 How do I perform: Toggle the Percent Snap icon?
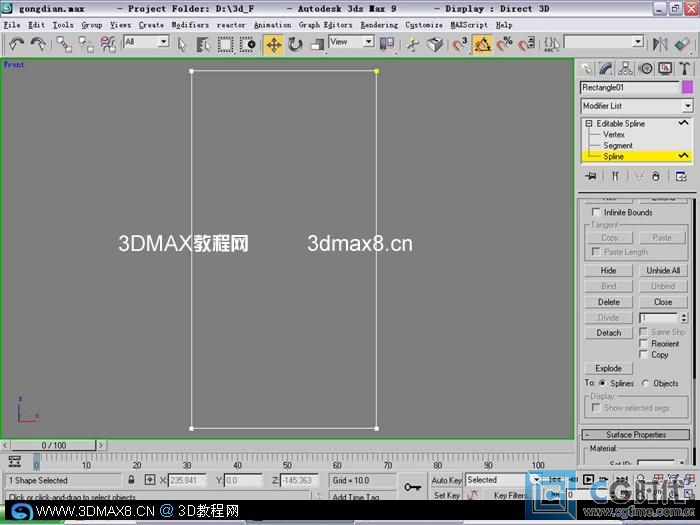point(504,45)
